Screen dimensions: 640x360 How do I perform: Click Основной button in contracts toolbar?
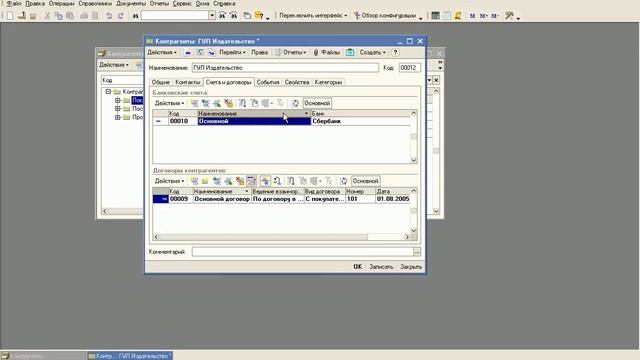click(x=365, y=181)
